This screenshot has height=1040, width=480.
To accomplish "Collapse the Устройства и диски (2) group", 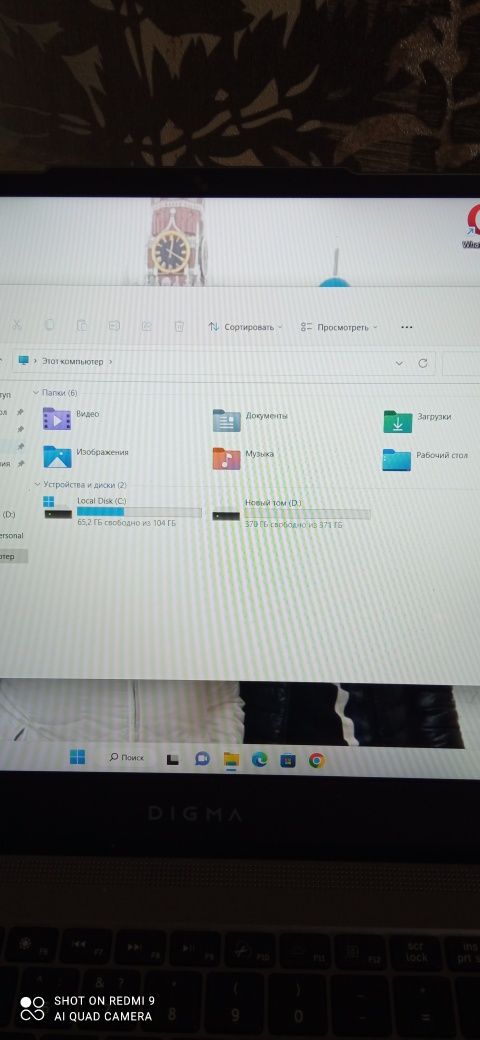I will (37, 485).
